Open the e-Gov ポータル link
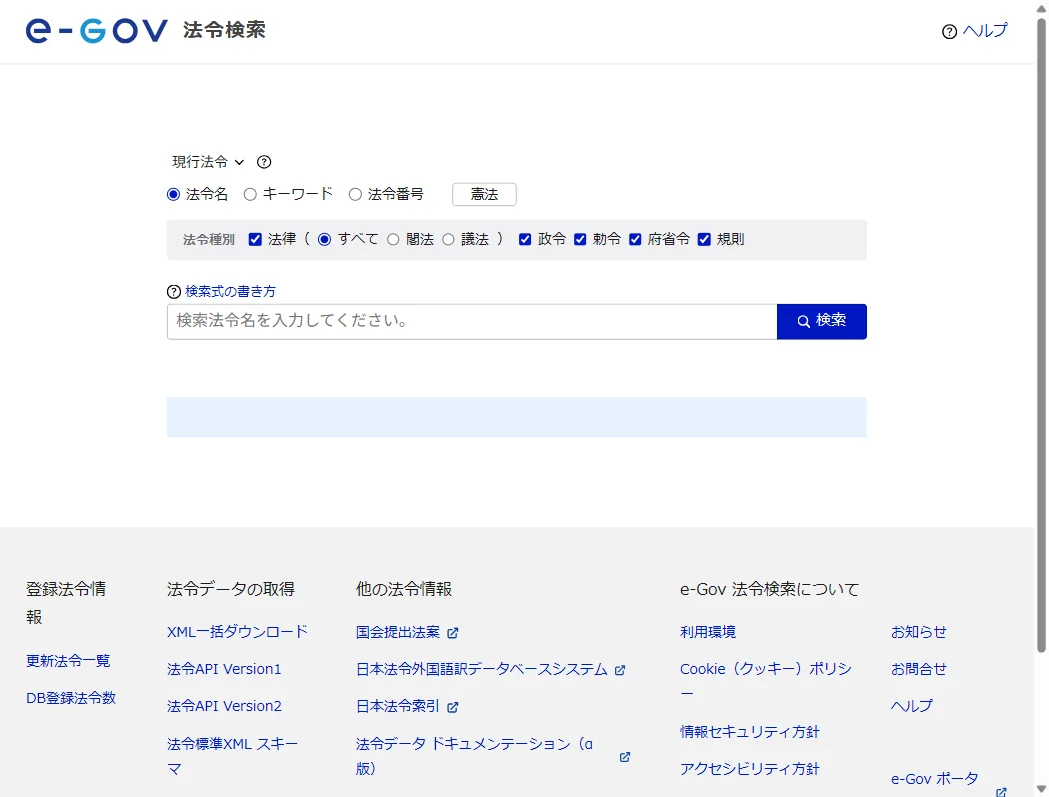Viewport: 1049px width, 797px height. [x=935, y=779]
